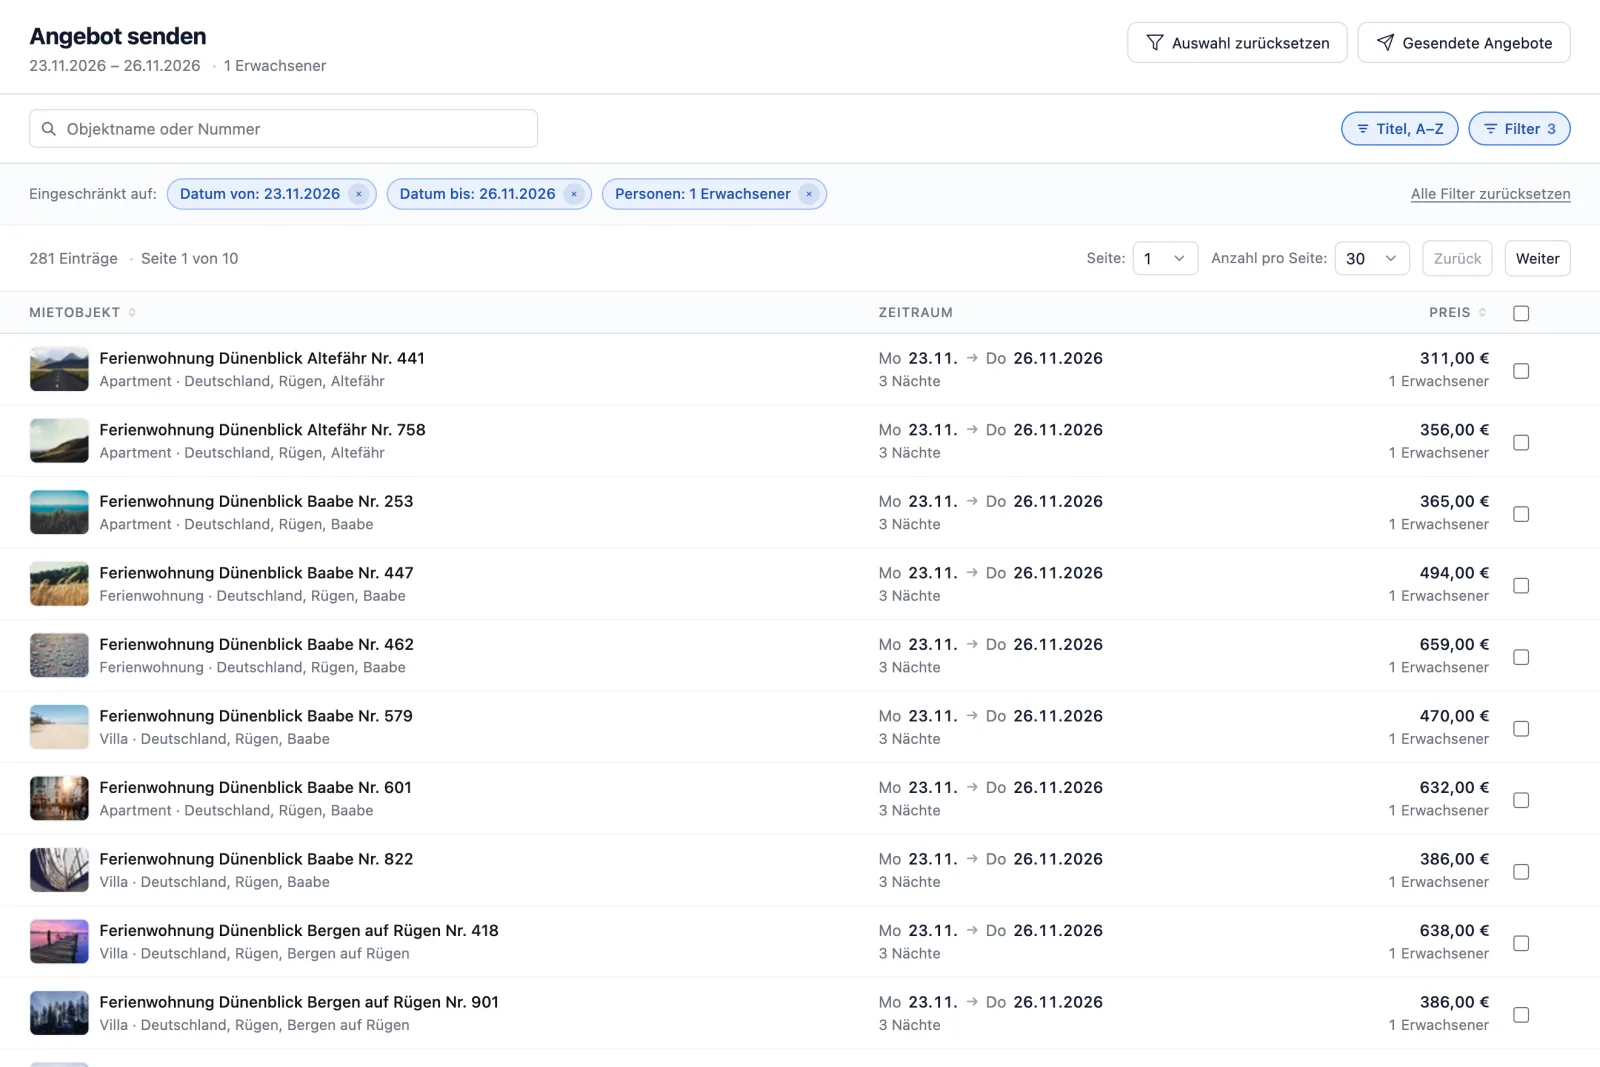Check the box for Baabe Nr. 447

(1521, 585)
